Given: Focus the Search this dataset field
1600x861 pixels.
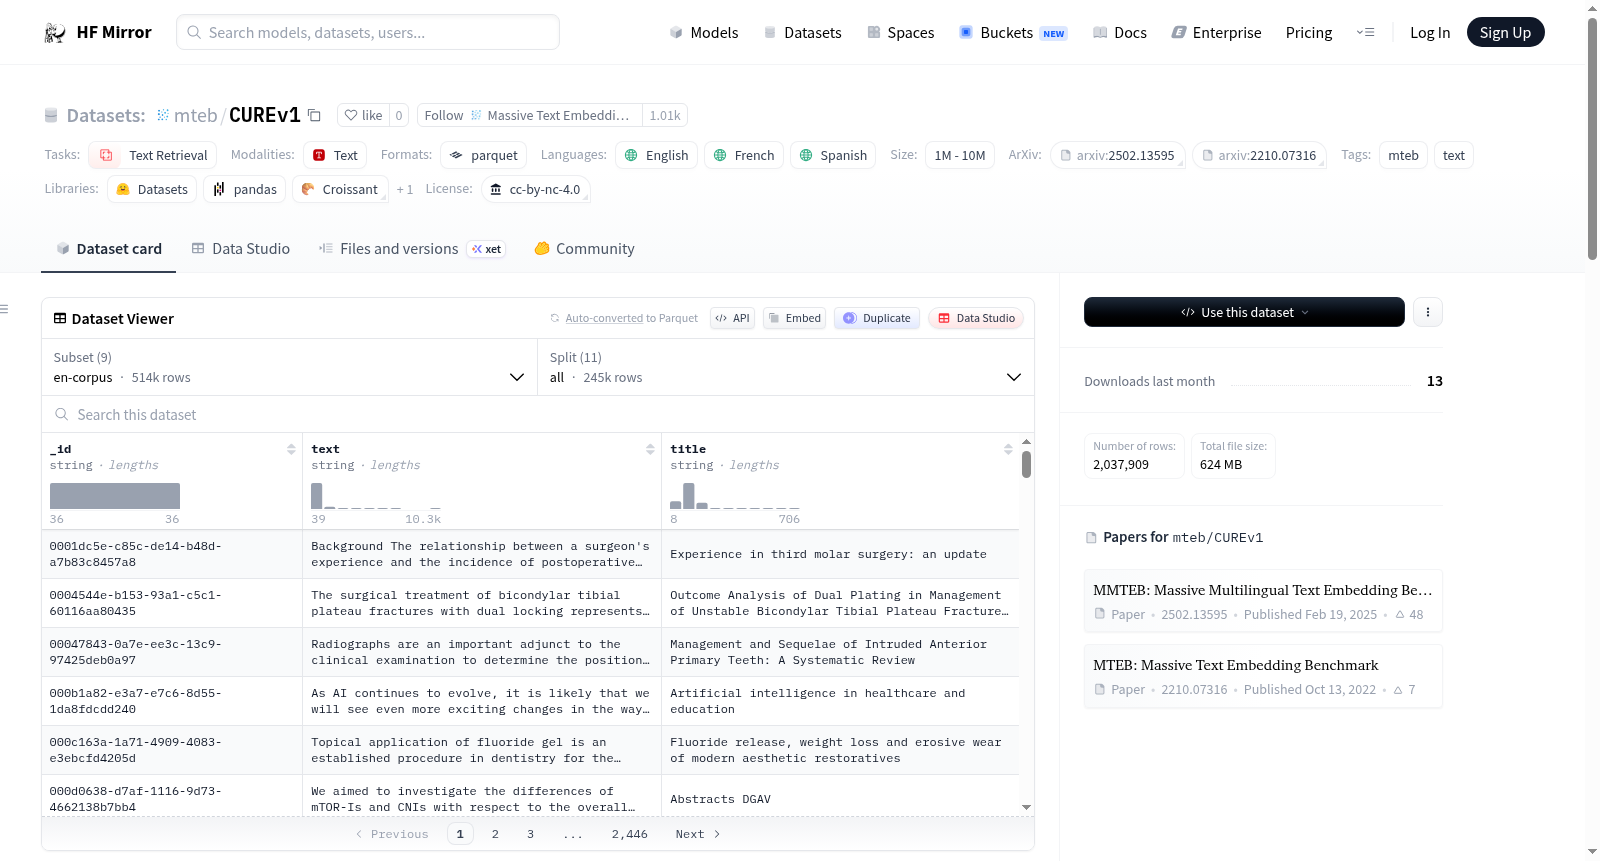Looking at the screenshot, I should point(538,414).
